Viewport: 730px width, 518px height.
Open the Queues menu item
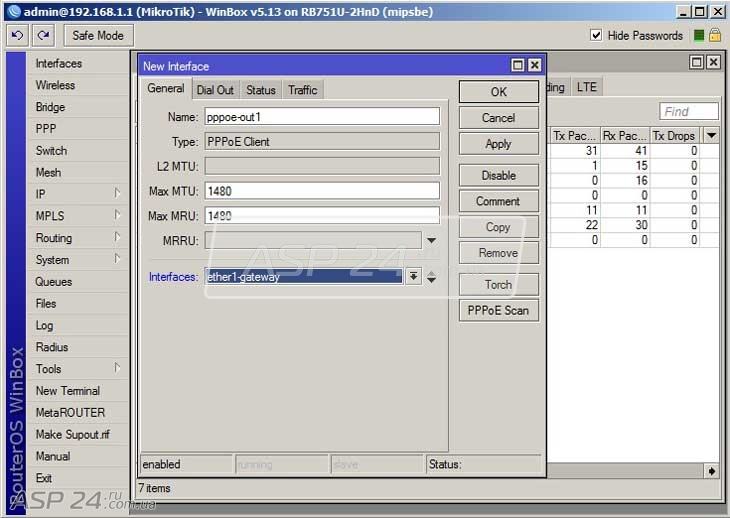[54, 282]
